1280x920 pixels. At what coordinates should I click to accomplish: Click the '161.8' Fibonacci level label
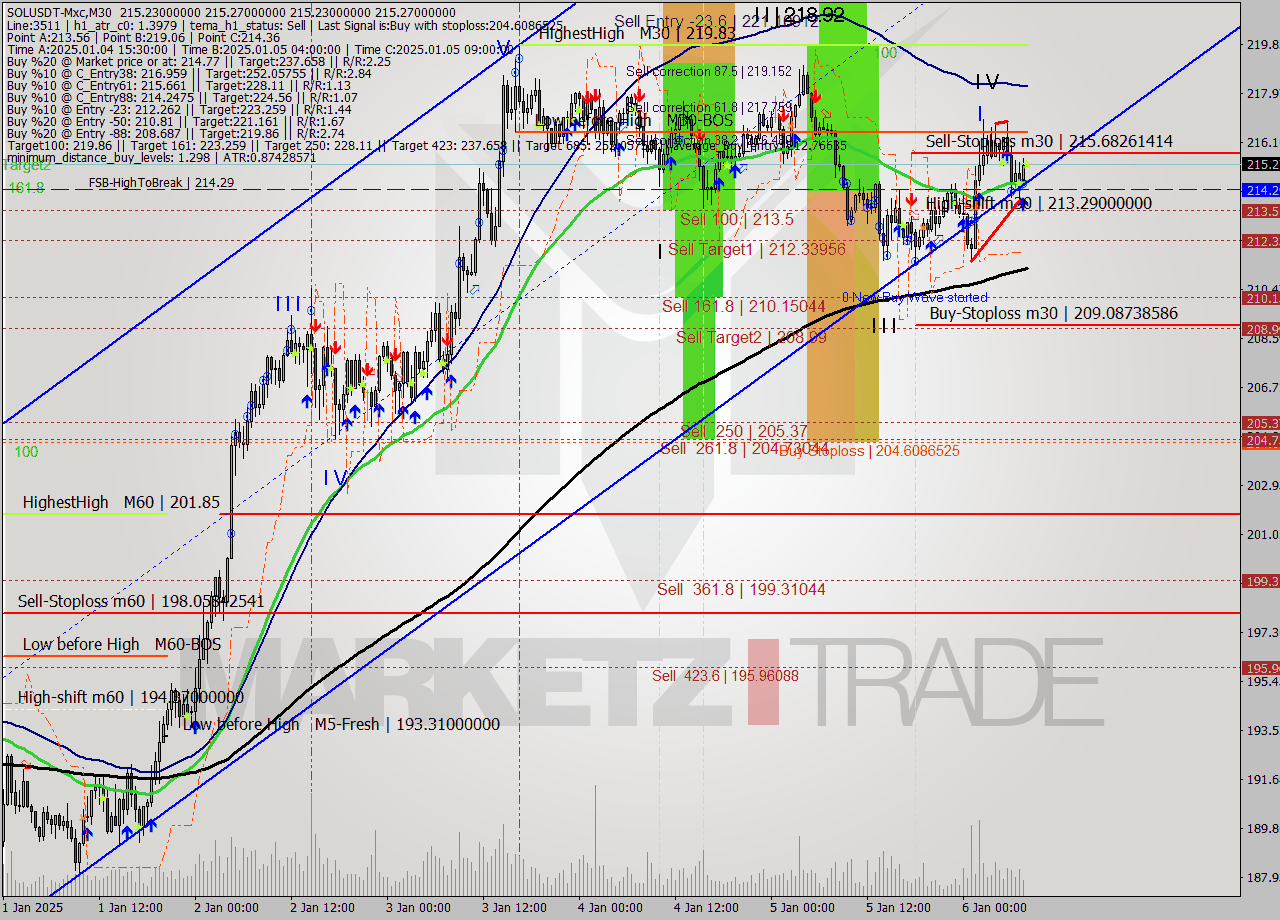[x=25, y=187]
